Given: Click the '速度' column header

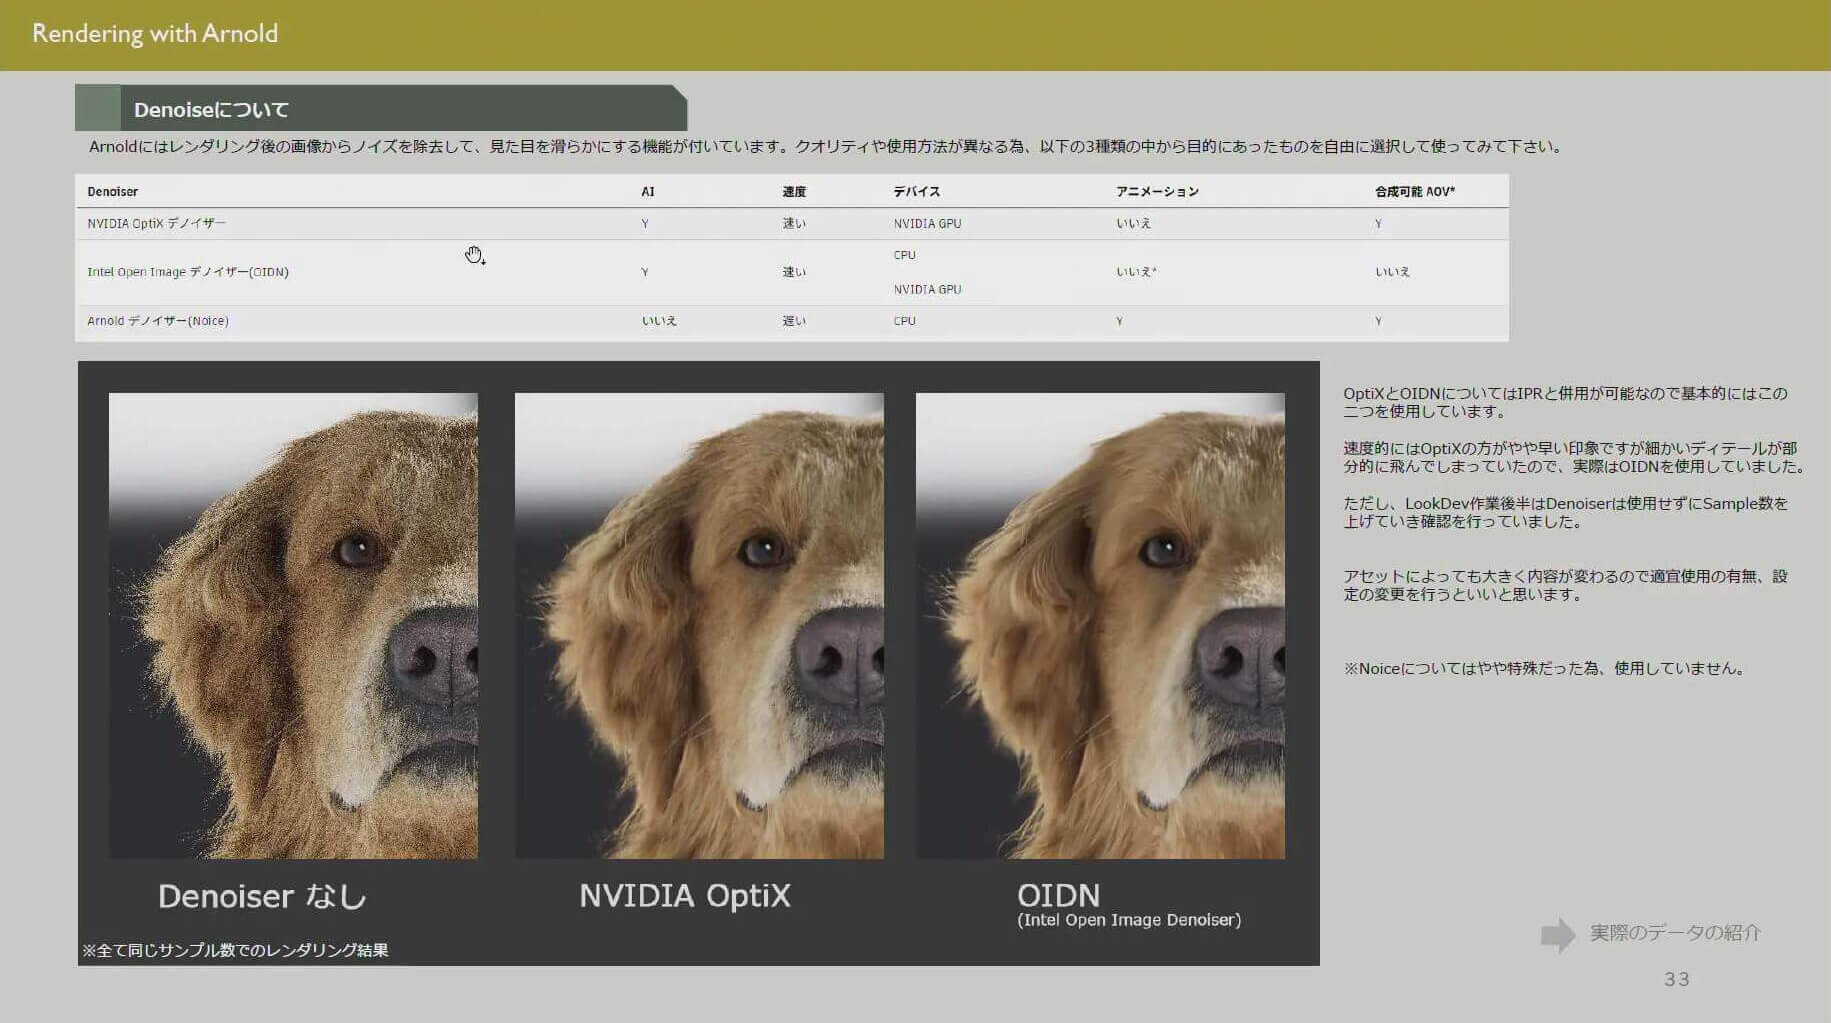Looking at the screenshot, I should [794, 191].
